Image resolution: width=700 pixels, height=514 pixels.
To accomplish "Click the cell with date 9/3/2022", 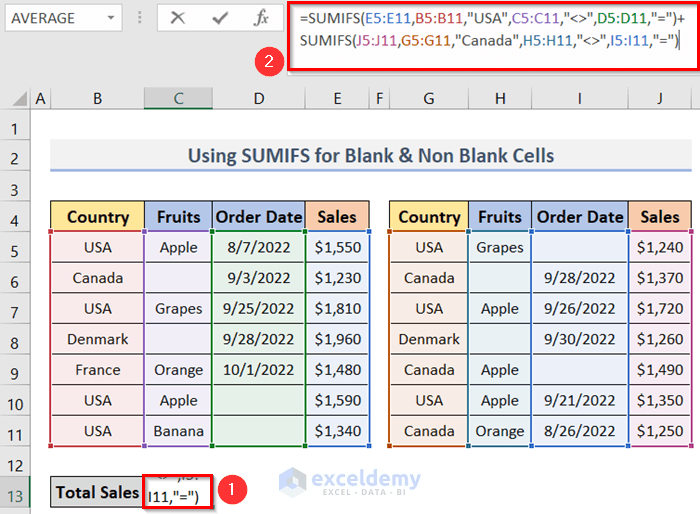I will tap(259, 278).
